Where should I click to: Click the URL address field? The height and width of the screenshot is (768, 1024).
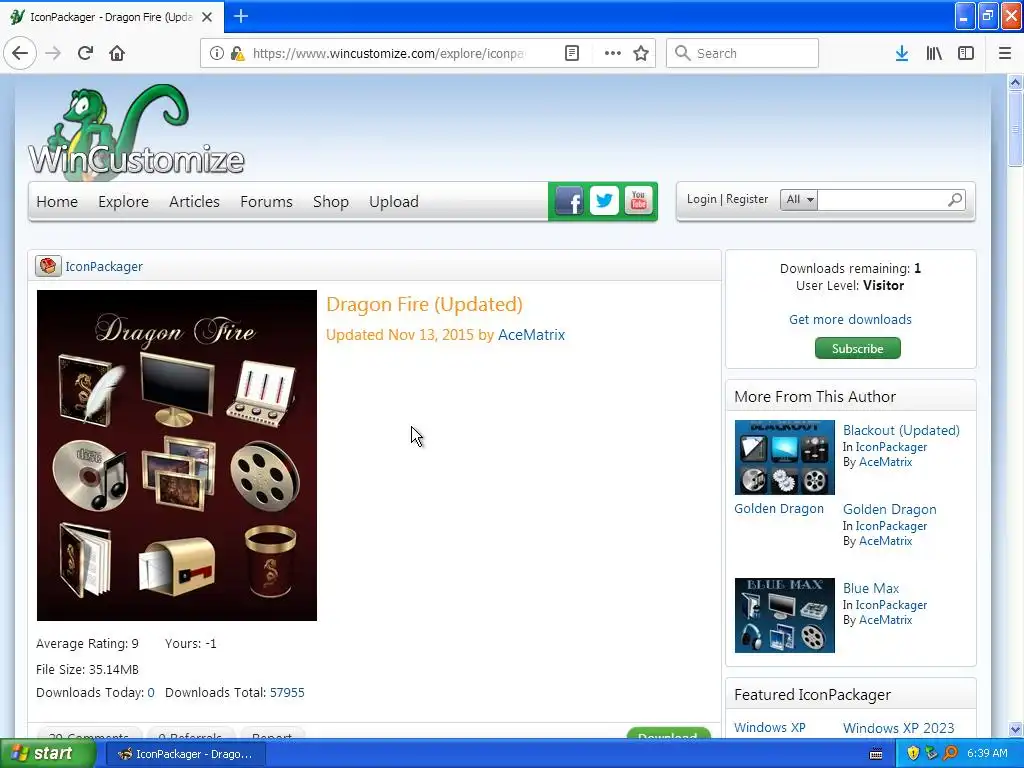[389, 53]
